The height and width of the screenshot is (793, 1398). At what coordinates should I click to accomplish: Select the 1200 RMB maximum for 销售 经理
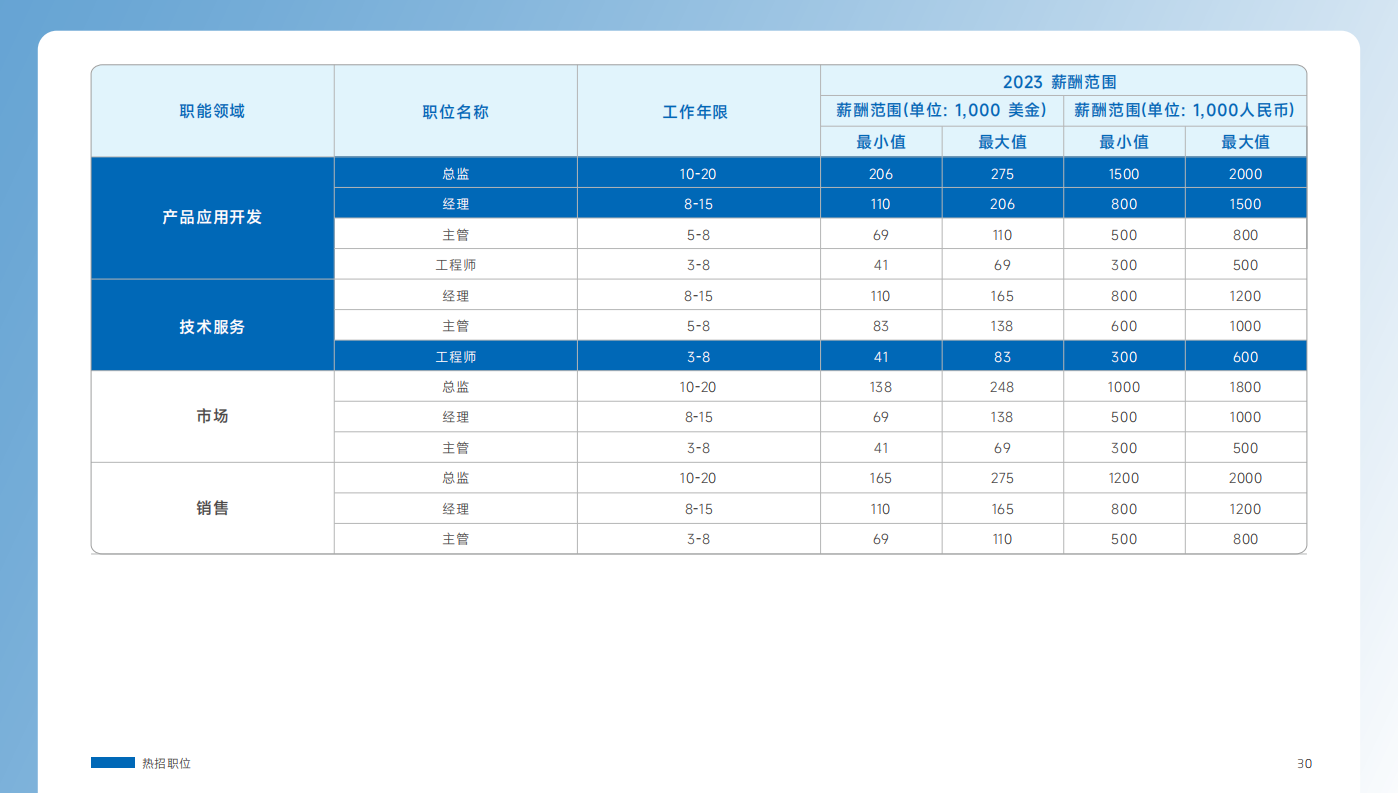[1246, 508]
